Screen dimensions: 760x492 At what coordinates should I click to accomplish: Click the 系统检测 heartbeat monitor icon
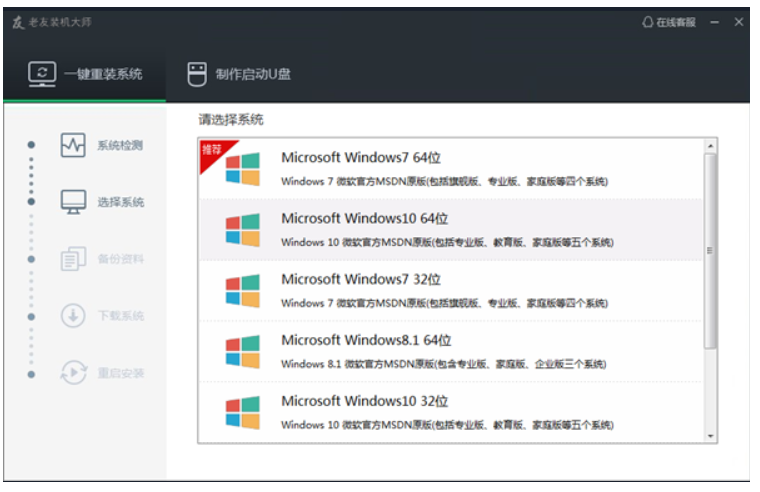coord(73,145)
